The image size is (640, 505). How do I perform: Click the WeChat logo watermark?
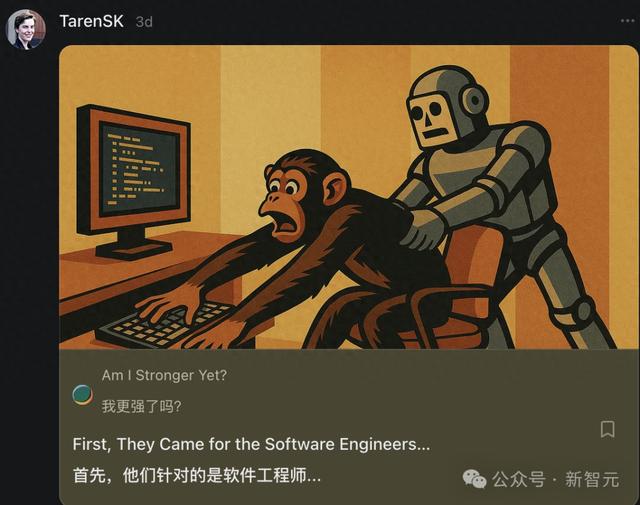click(x=474, y=478)
